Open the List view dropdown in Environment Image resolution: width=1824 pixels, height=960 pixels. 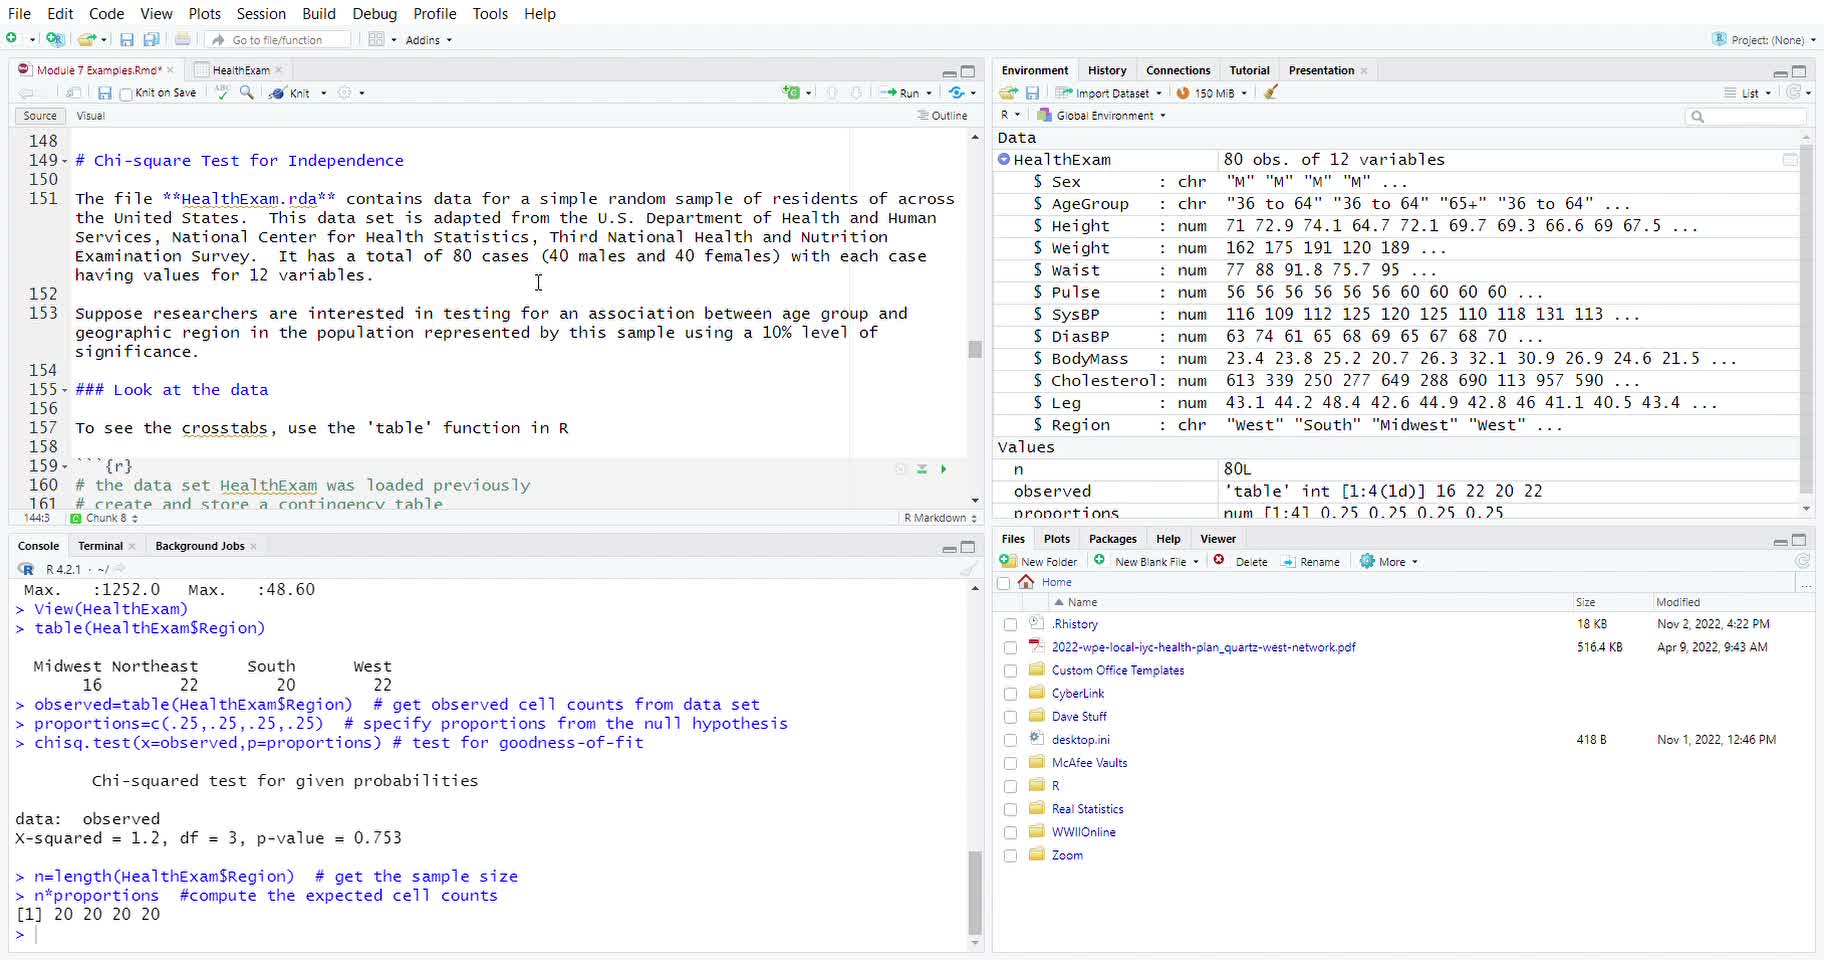pyautogui.click(x=1748, y=93)
